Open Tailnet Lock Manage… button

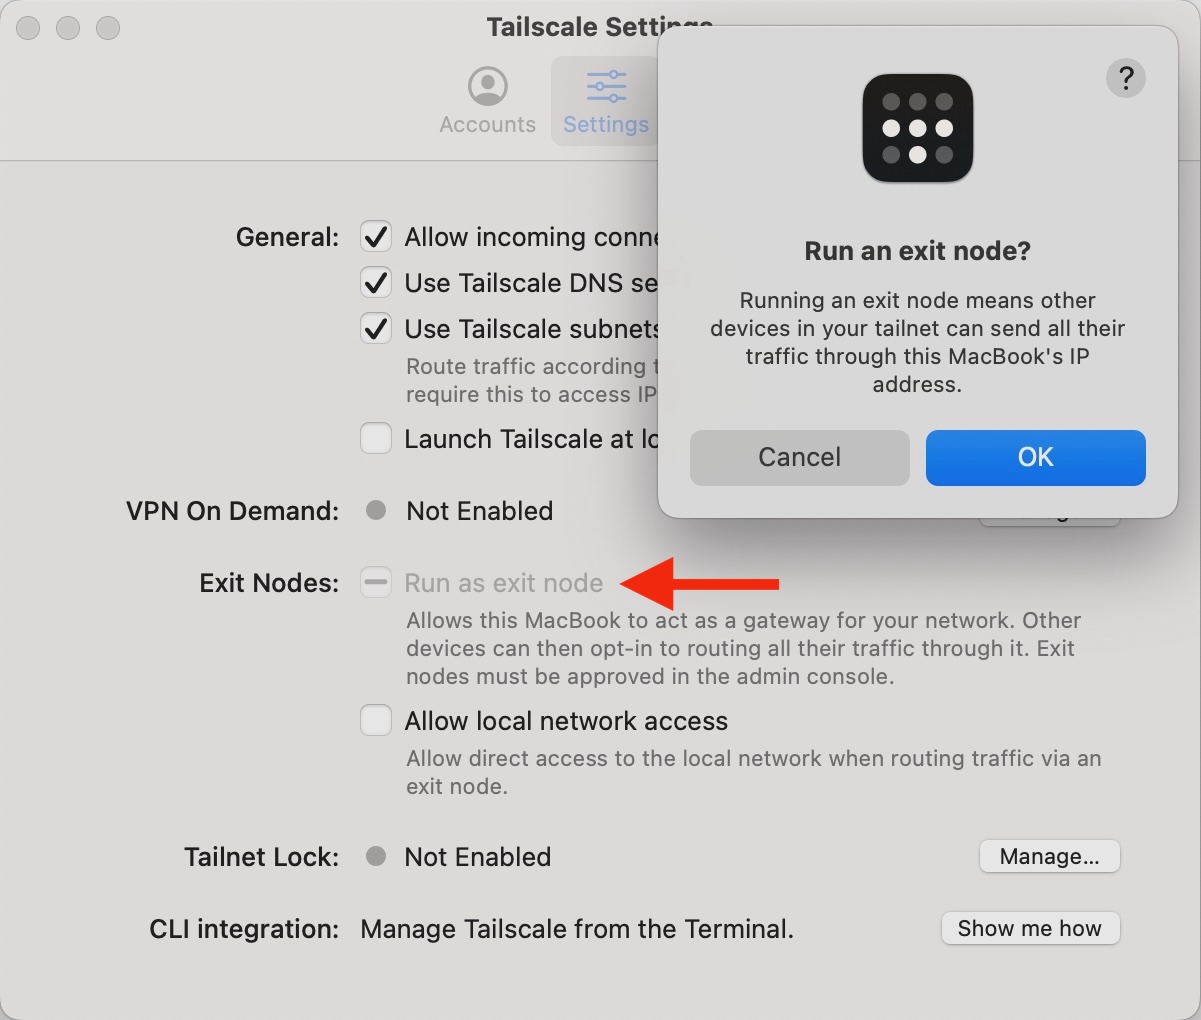click(1050, 857)
